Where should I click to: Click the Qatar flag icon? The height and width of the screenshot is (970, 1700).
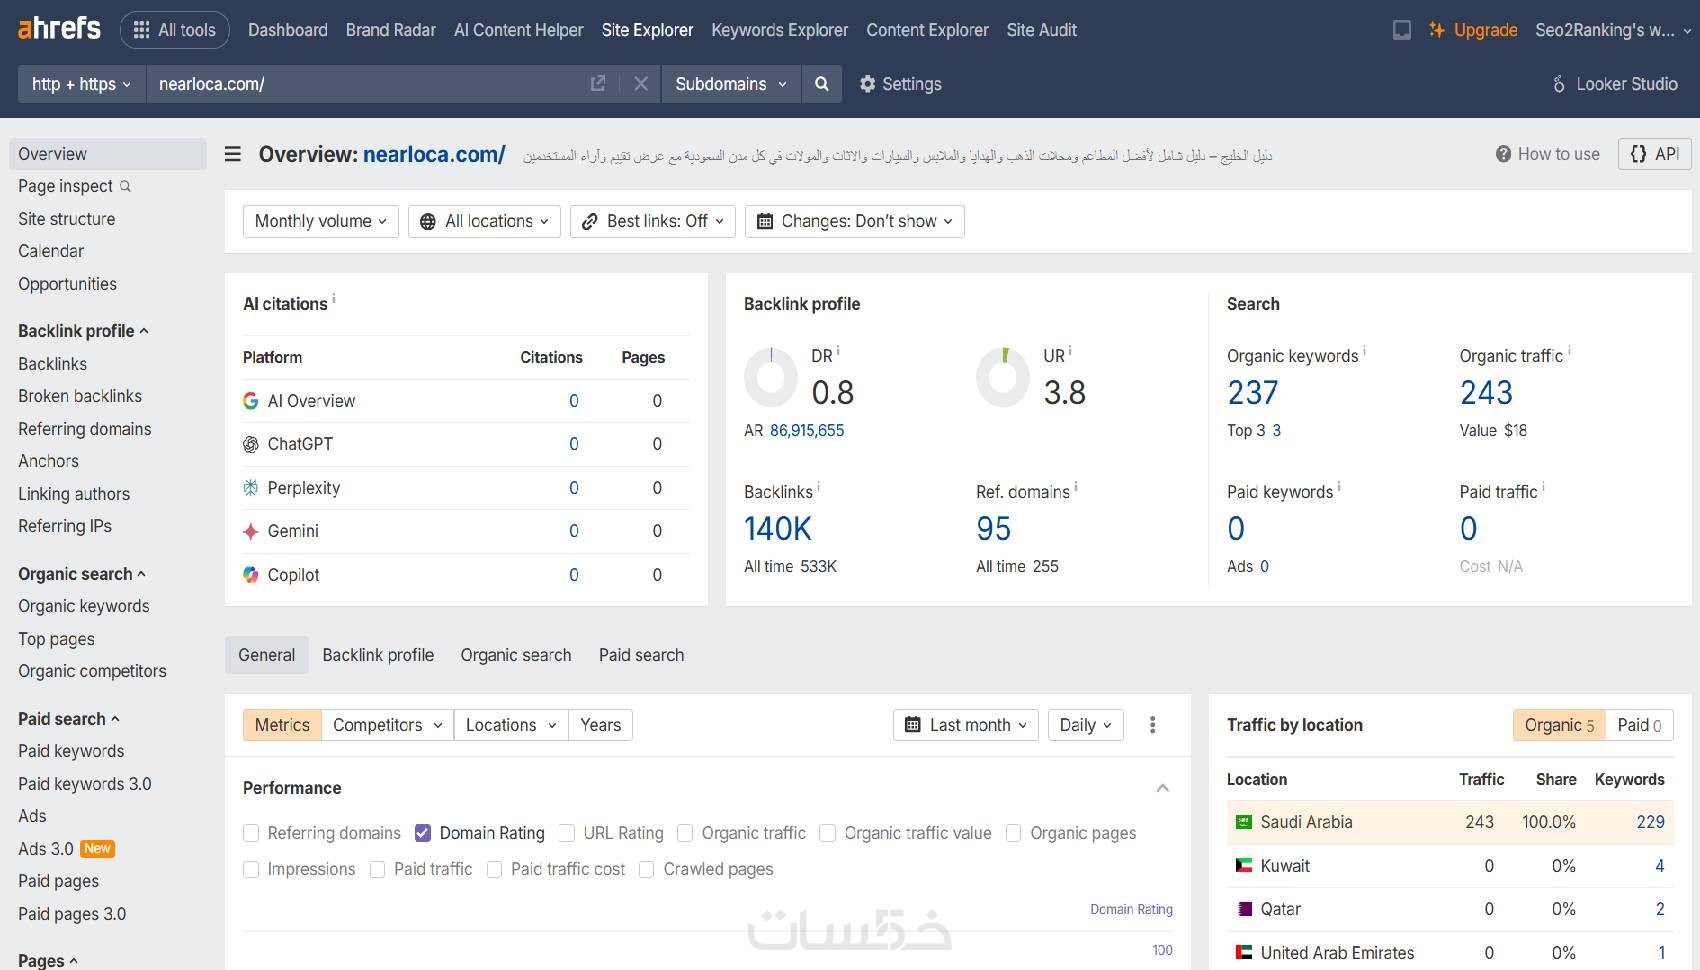pyautogui.click(x=1244, y=909)
